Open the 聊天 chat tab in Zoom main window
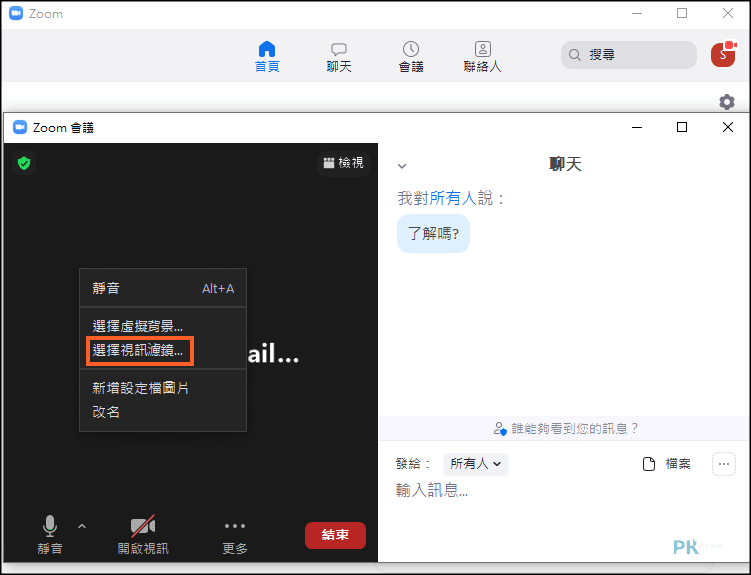This screenshot has height=575, width=751. tap(339, 56)
